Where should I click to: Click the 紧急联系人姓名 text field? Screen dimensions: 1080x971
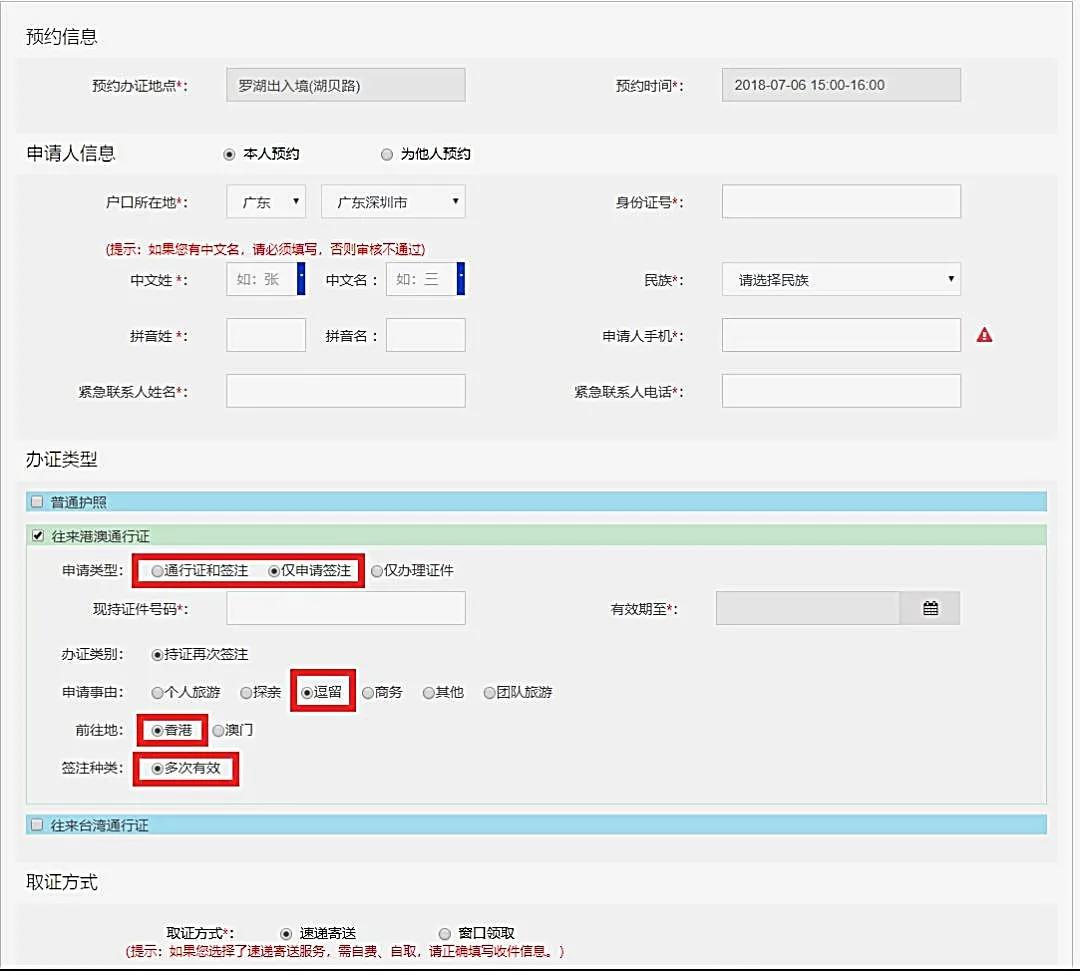[x=345, y=391]
